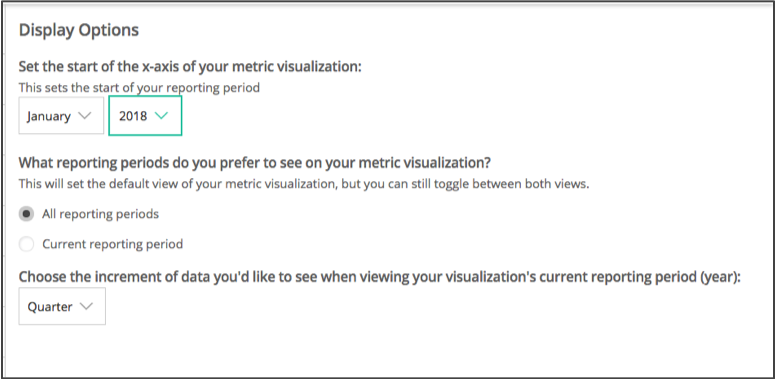Image resolution: width=775 pixels, height=379 pixels.
Task: Click the Display Options heading
Action: (79, 30)
